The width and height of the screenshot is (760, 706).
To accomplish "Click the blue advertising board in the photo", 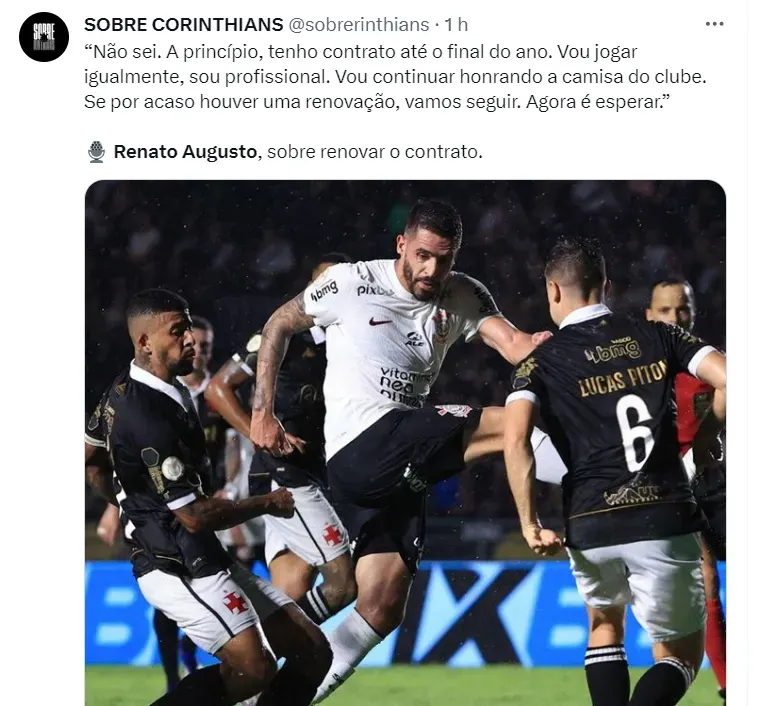I will coord(405,613).
